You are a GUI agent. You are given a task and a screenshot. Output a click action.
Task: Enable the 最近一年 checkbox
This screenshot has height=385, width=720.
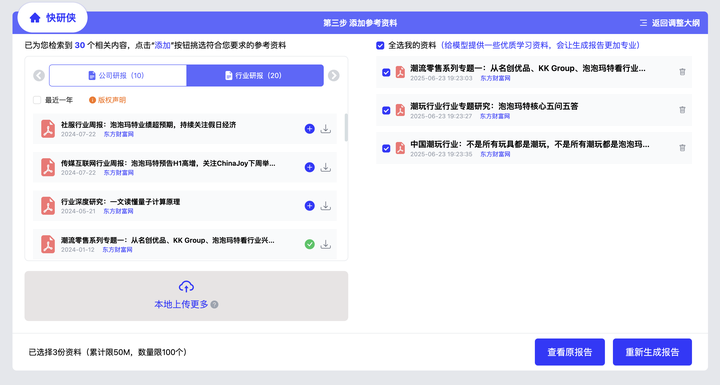37,100
